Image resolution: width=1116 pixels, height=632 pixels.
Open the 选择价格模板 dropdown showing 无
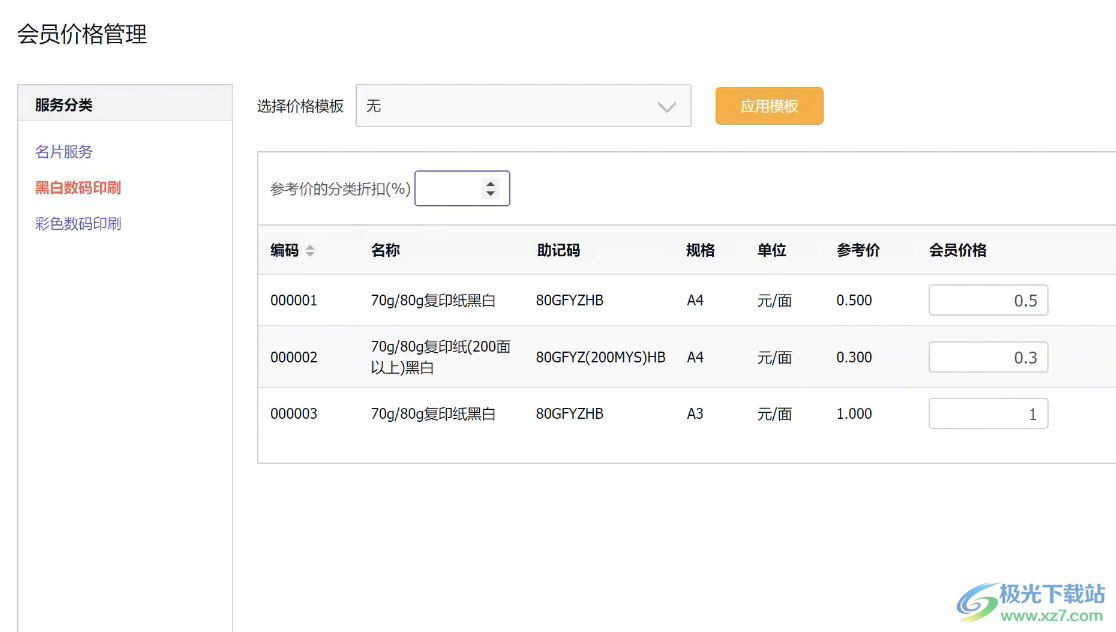(x=523, y=106)
